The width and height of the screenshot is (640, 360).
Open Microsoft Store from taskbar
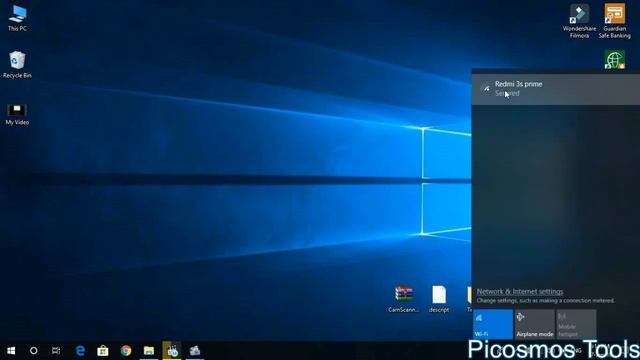click(x=103, y=351)
